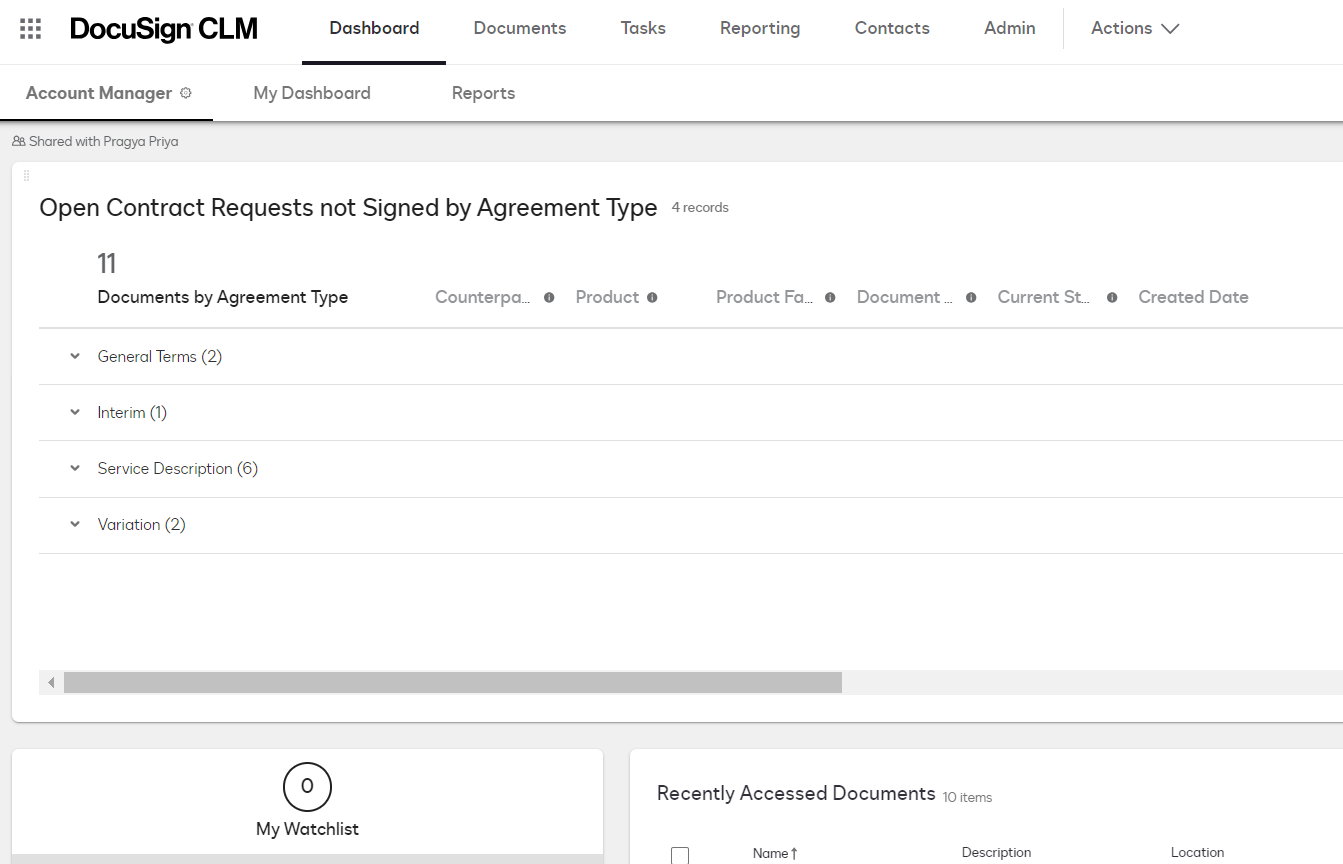The image size is (1343, 864).
Task: Expand the Service Description group
Action: [x=74, y=468]
